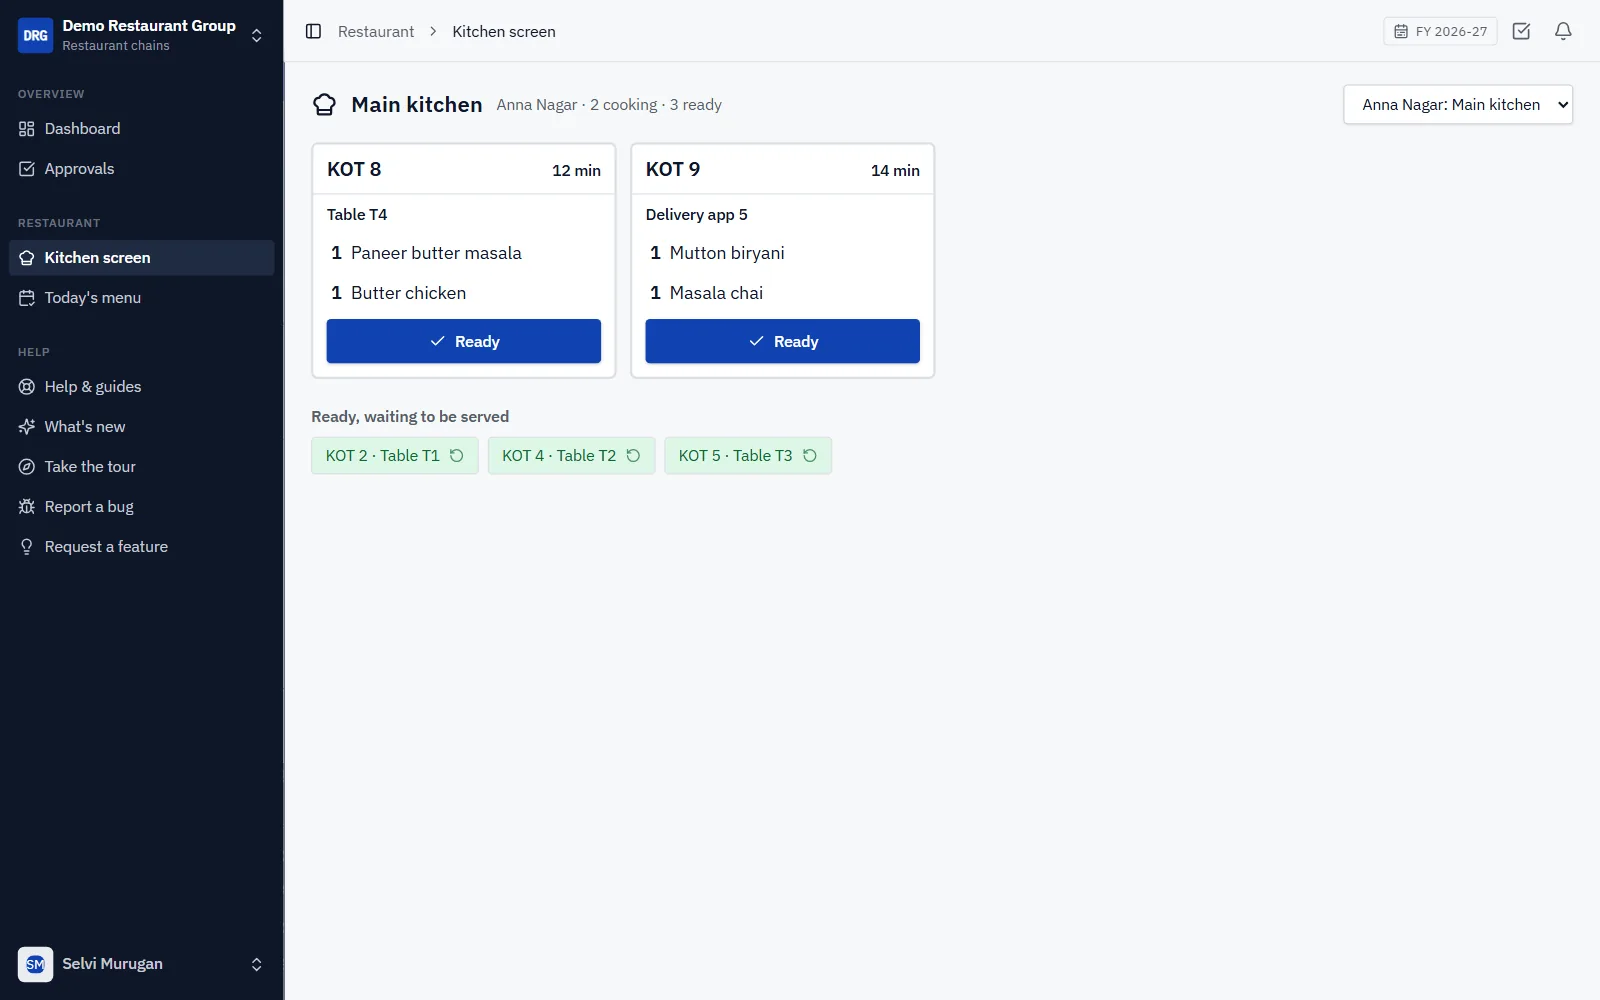Recall KOT 5 Table T3 using undo icon
This screenshot has width=1600, height=1000.
810,456
